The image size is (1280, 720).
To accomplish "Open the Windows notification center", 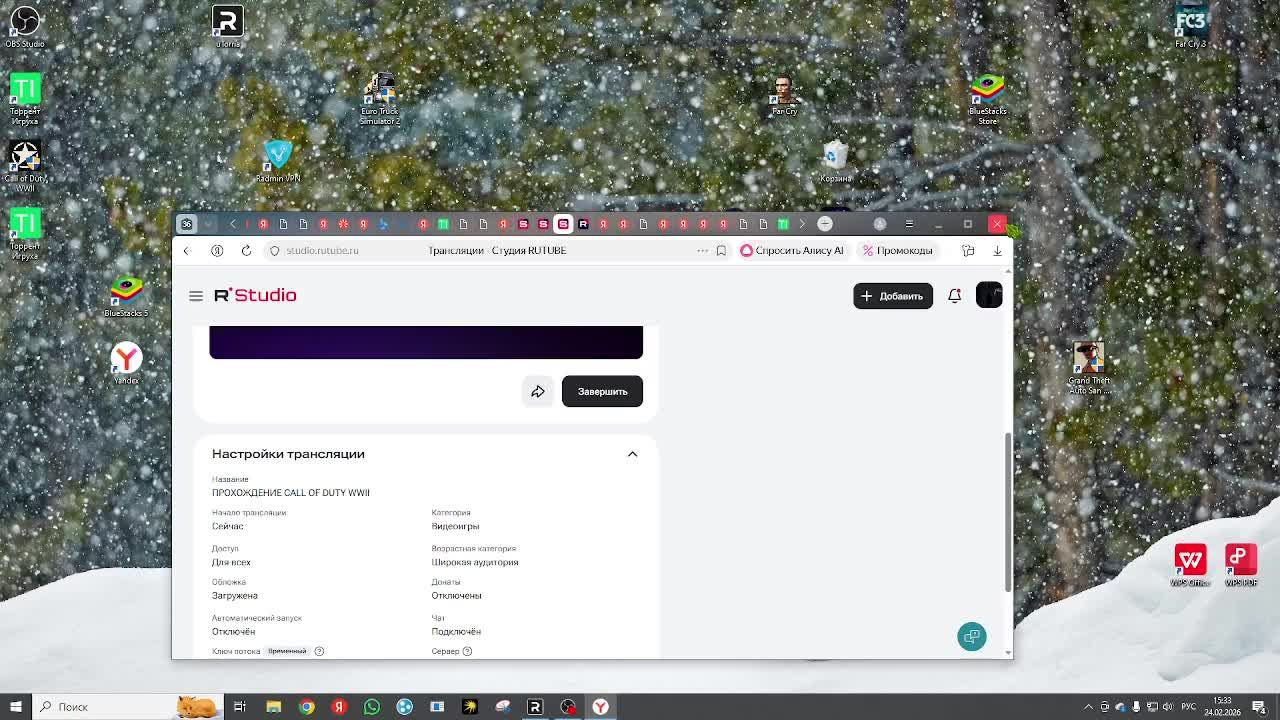I will coord(1259,707).
